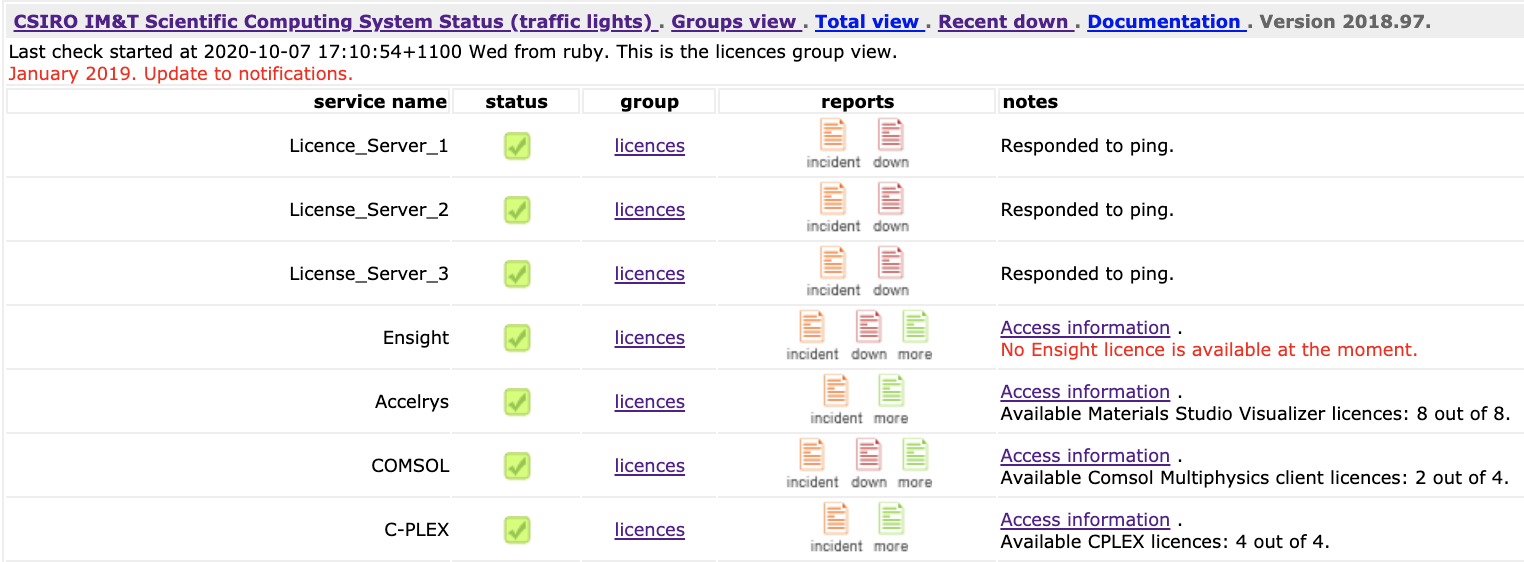Select the Licence_Server_1 service name
Viewport: 1524px width, 562px height.
[x=369, y=146]
